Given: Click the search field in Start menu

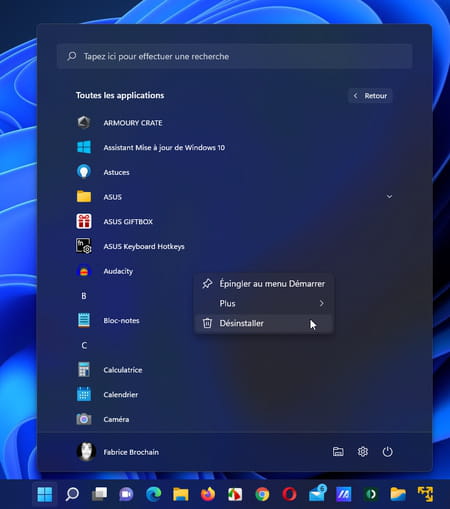Looking at the screenshot, I should 234,56.
